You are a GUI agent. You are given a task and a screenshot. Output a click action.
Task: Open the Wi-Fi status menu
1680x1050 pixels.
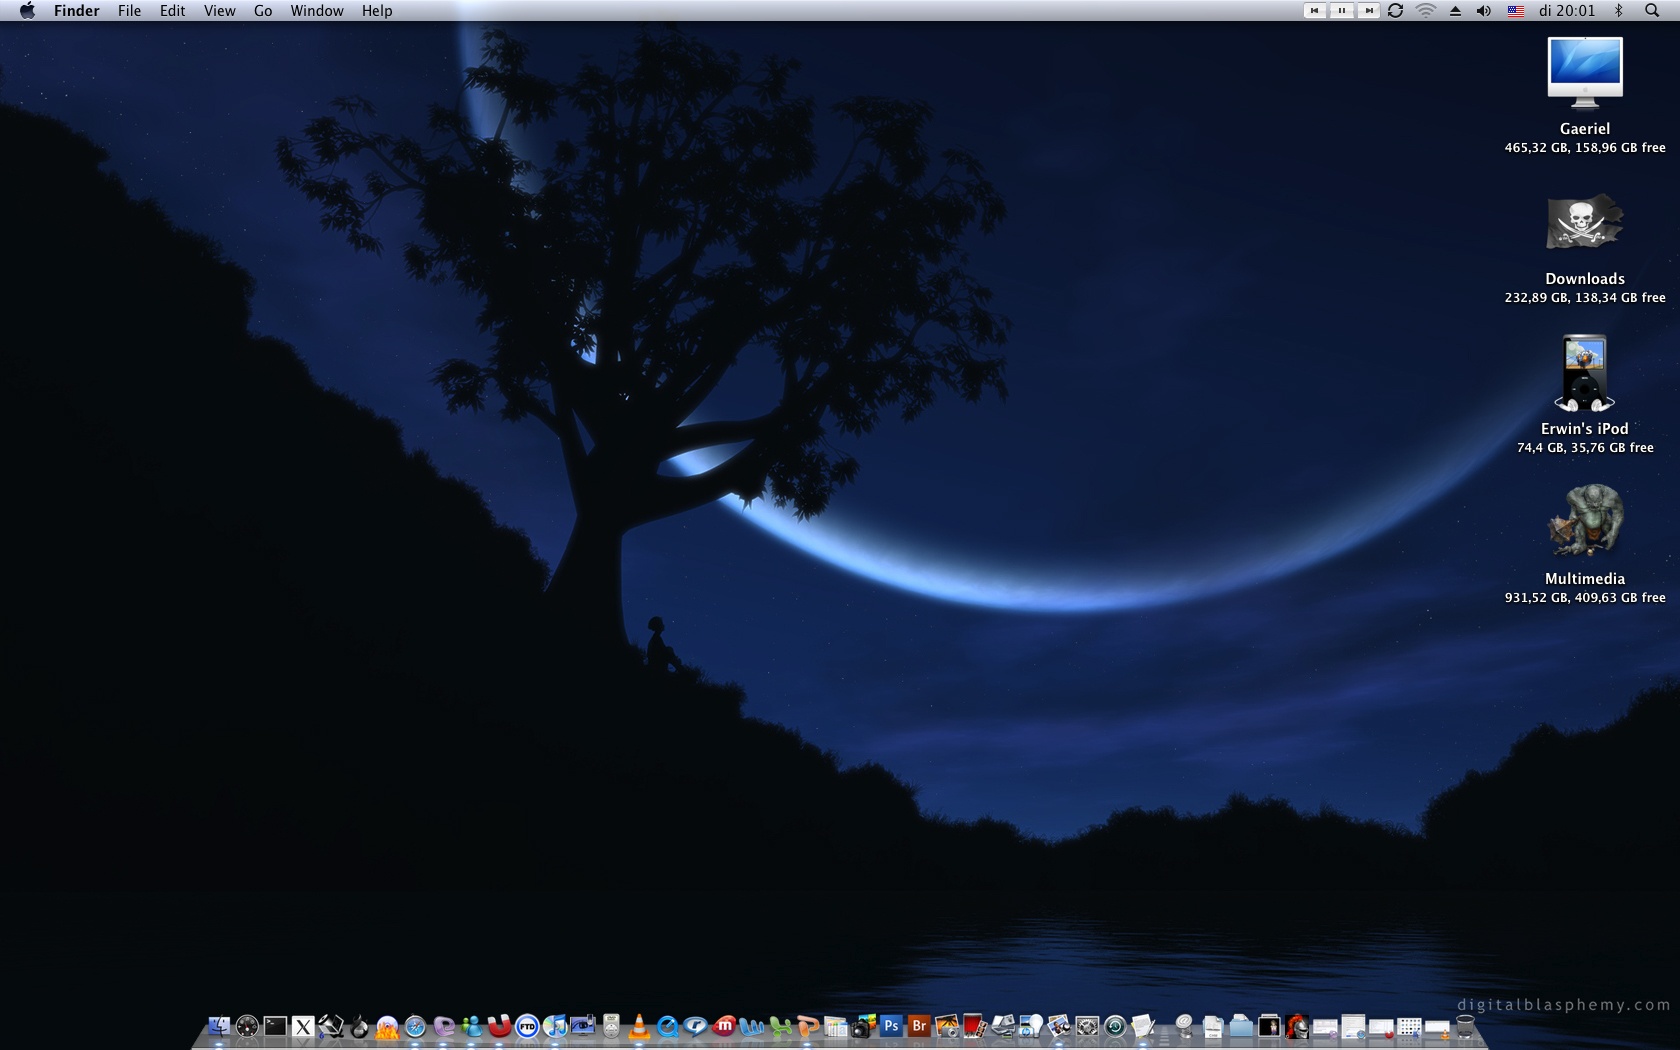(1426, 11)
